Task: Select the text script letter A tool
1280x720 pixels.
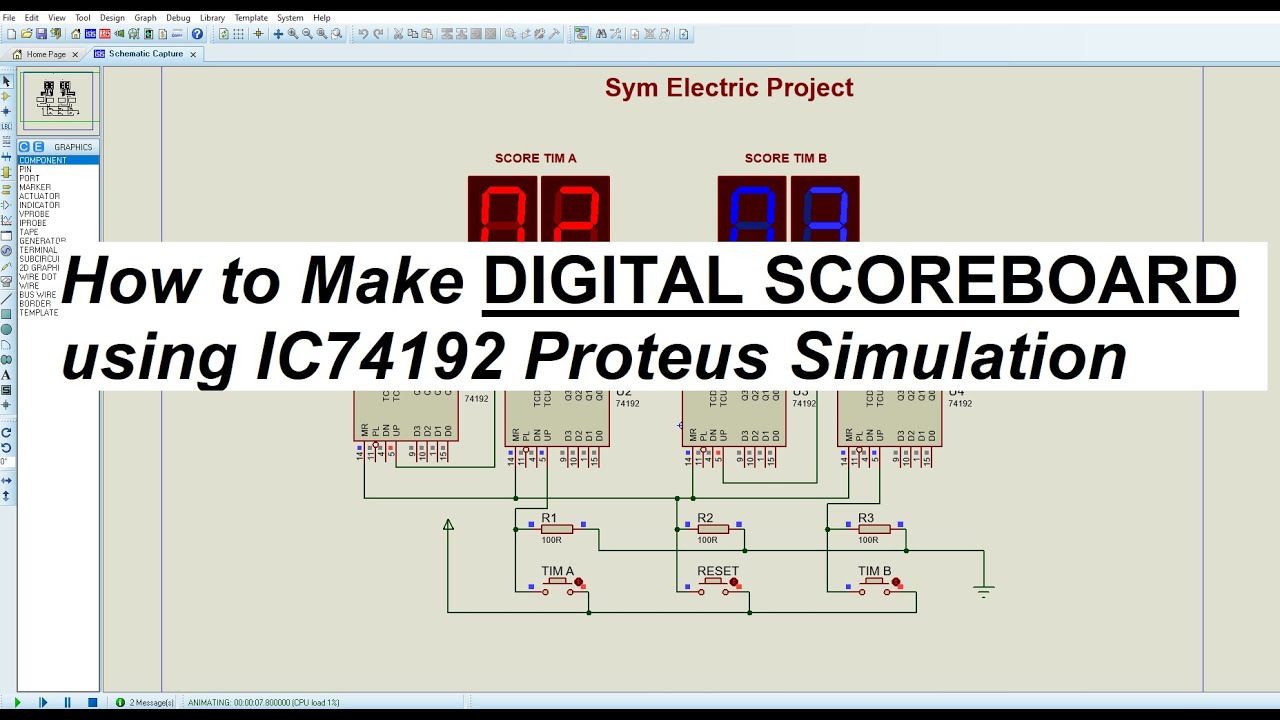Action: (x=6, y=374)
